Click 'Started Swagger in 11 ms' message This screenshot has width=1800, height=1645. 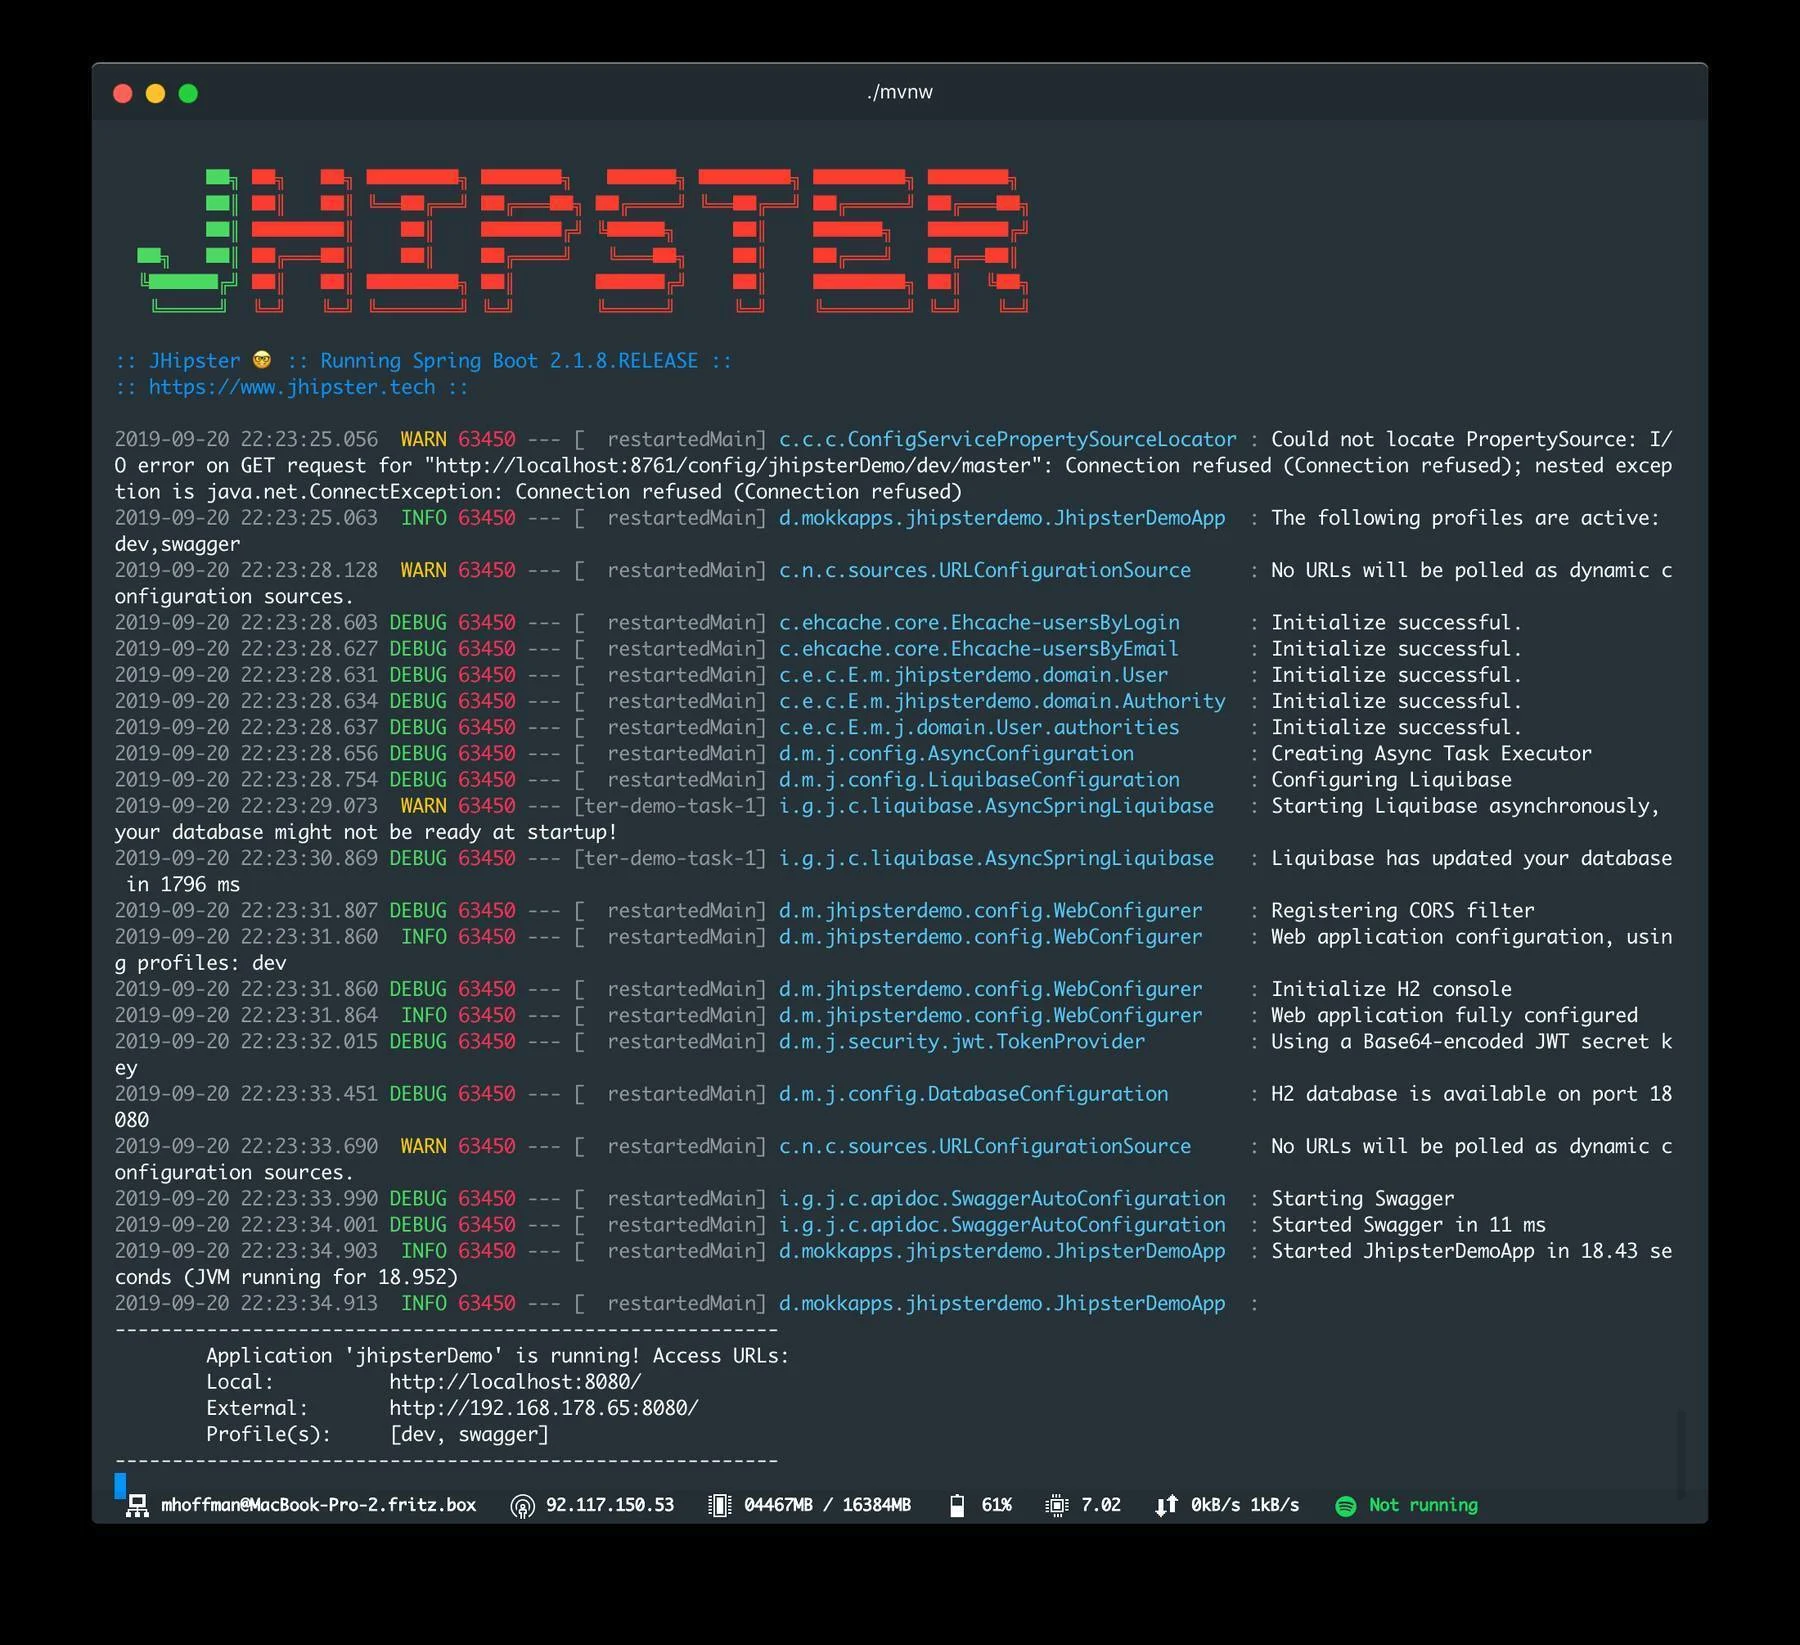[1408, 1224]
